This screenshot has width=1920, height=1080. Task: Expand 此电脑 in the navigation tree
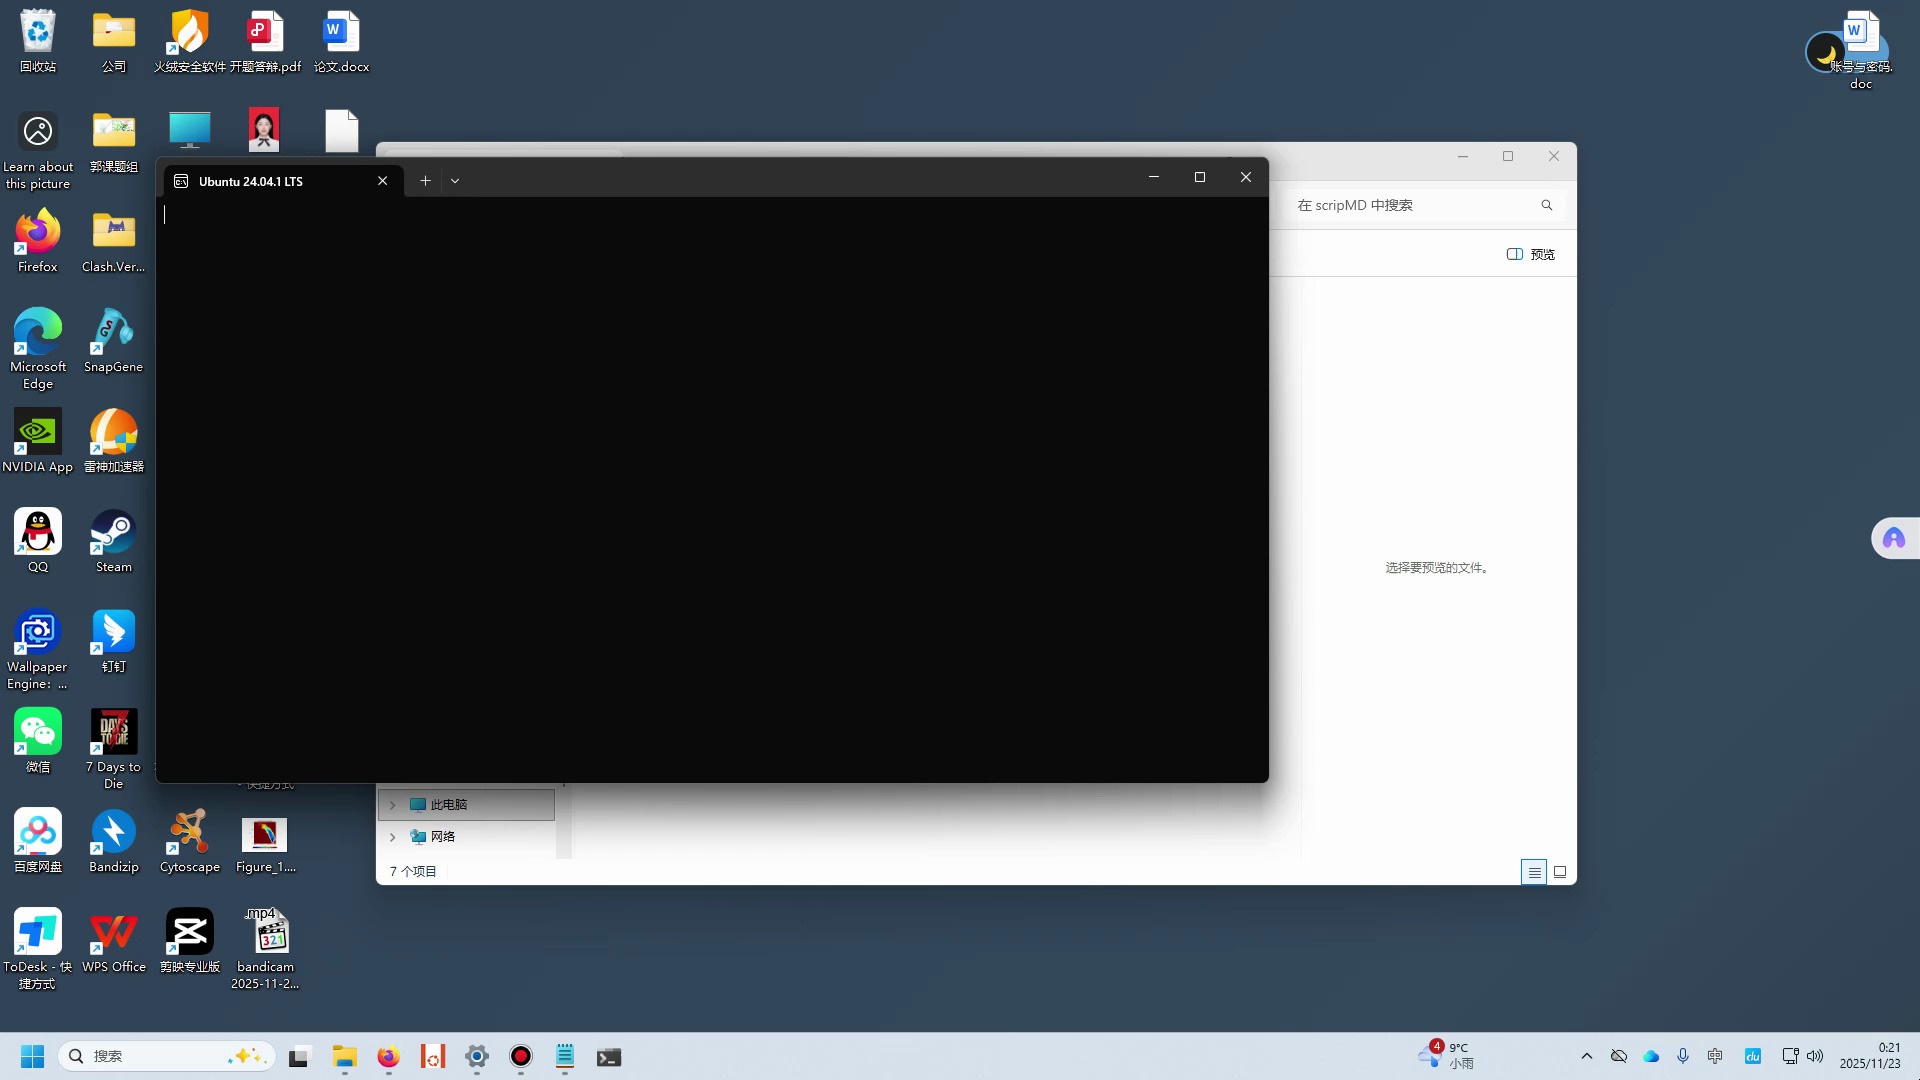(392, 804)
